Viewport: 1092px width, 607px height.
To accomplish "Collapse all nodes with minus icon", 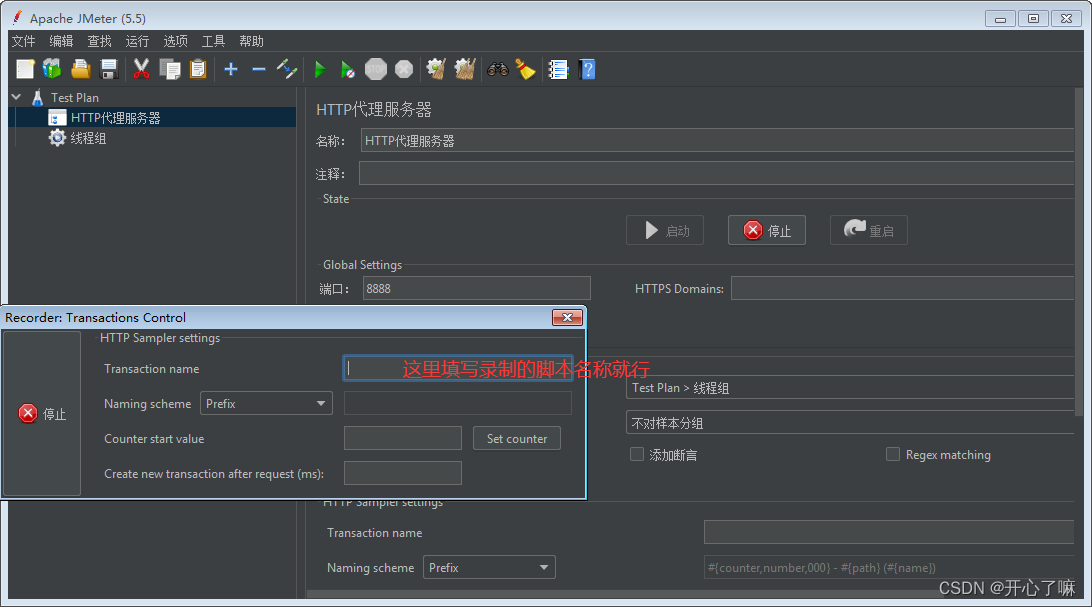I will pos(259,69).
